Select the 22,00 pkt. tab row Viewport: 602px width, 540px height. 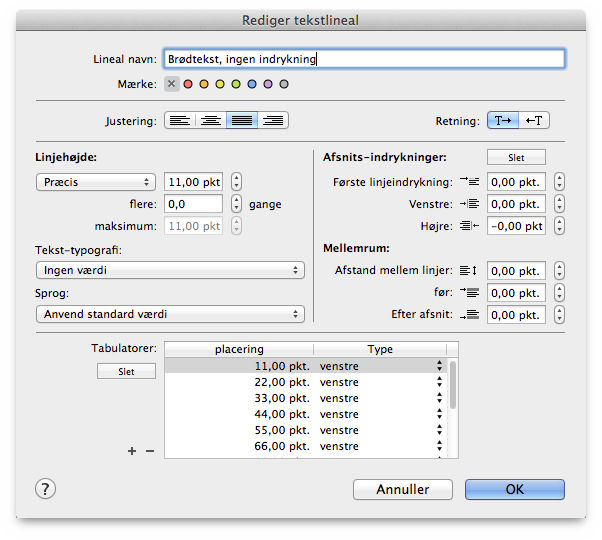pyautogui.click(x=306, y=382)
